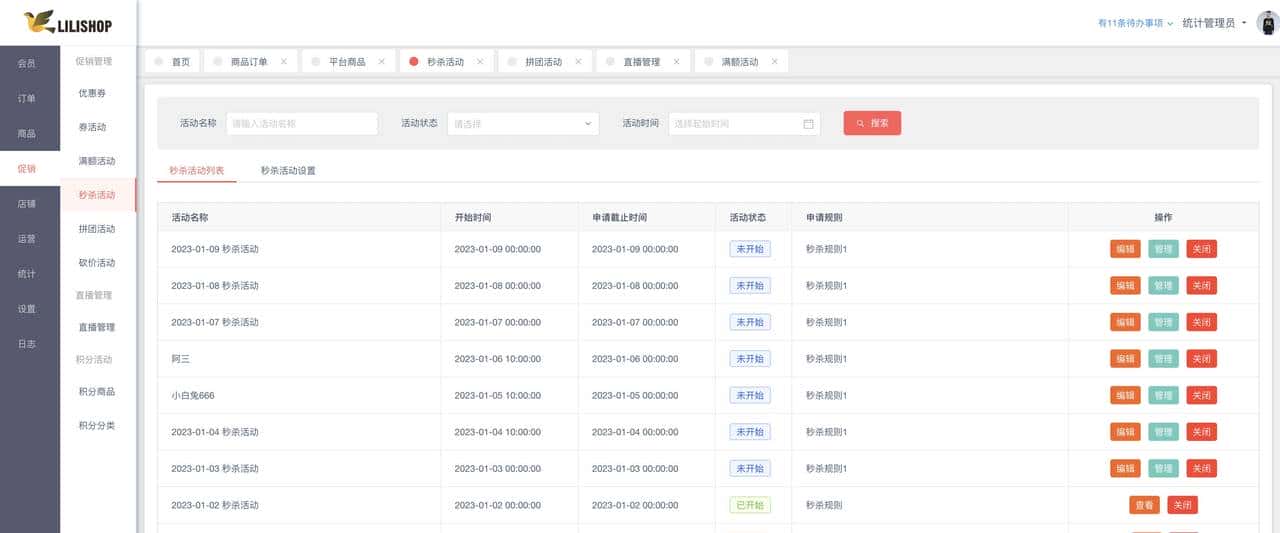Switch to the 首页 tab

click(172, 61)
